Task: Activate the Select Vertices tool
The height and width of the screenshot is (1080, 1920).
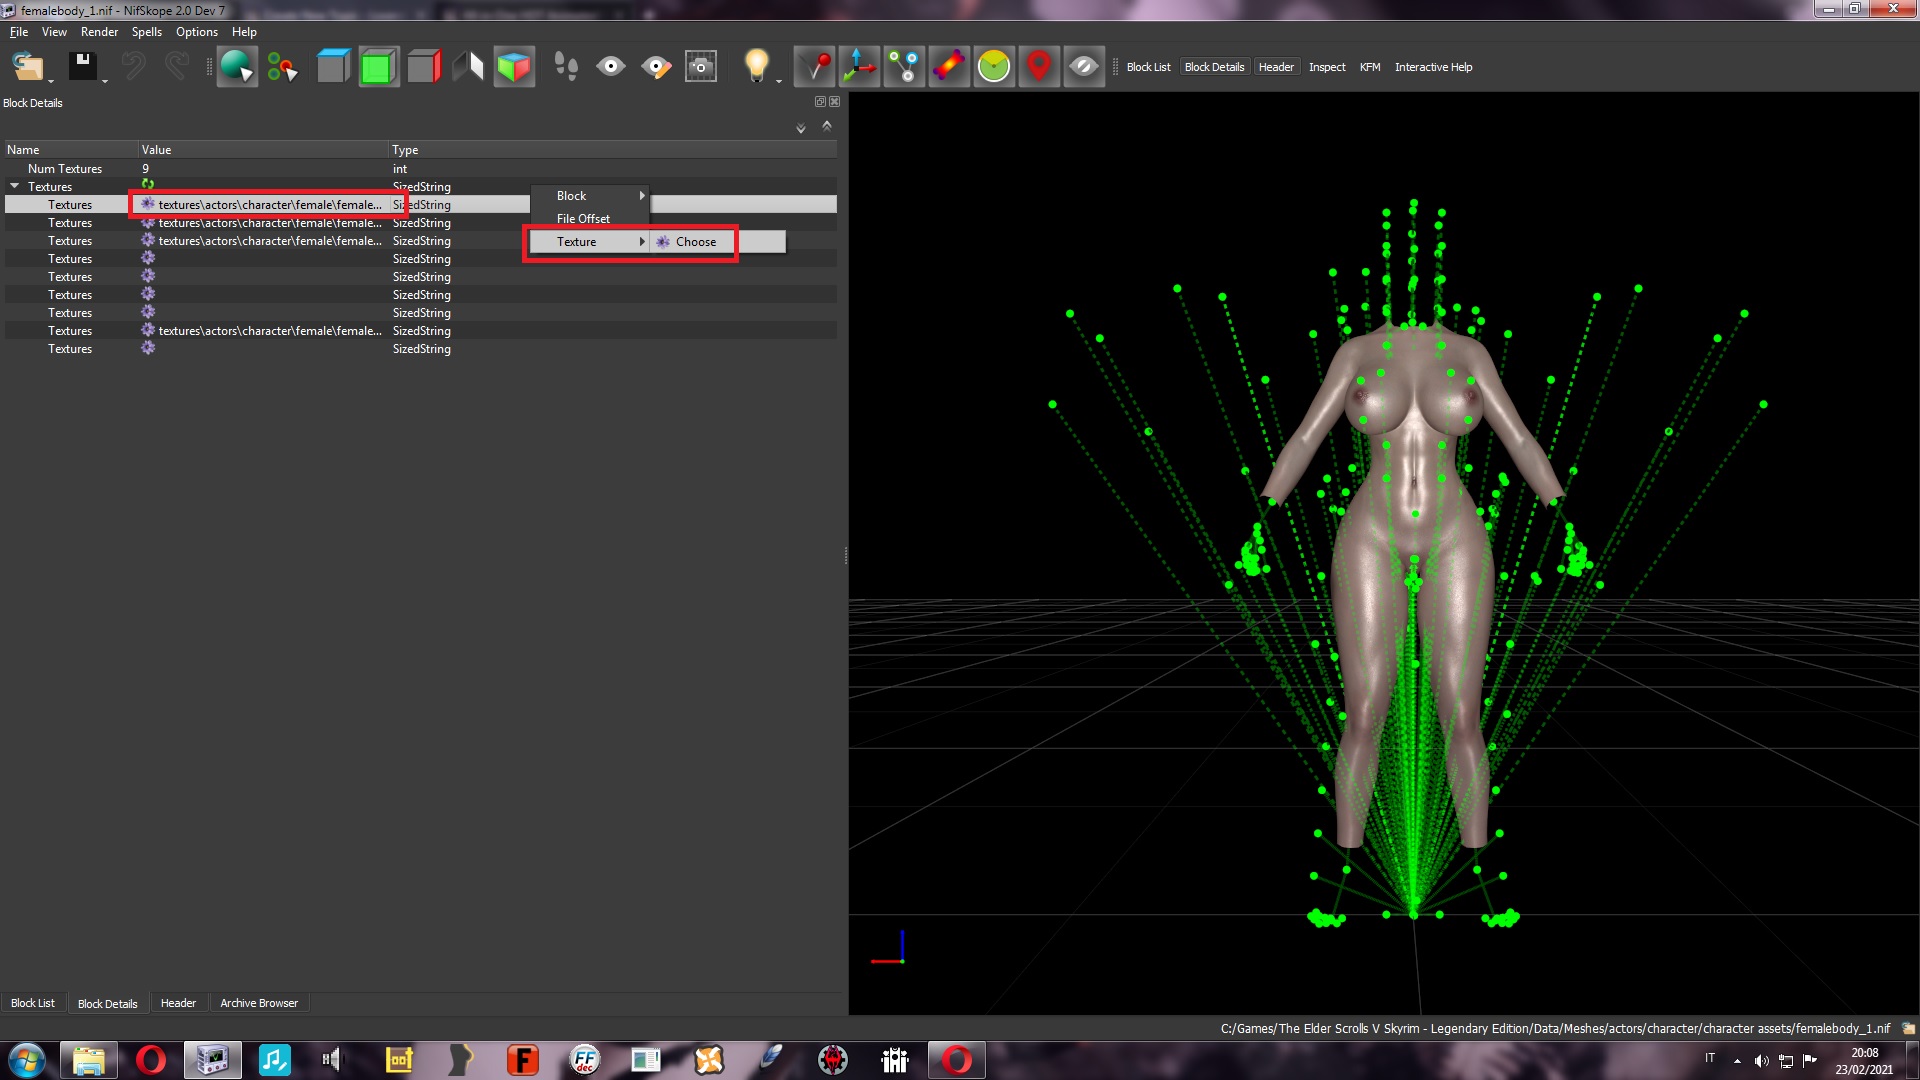Action: point(283,67)
